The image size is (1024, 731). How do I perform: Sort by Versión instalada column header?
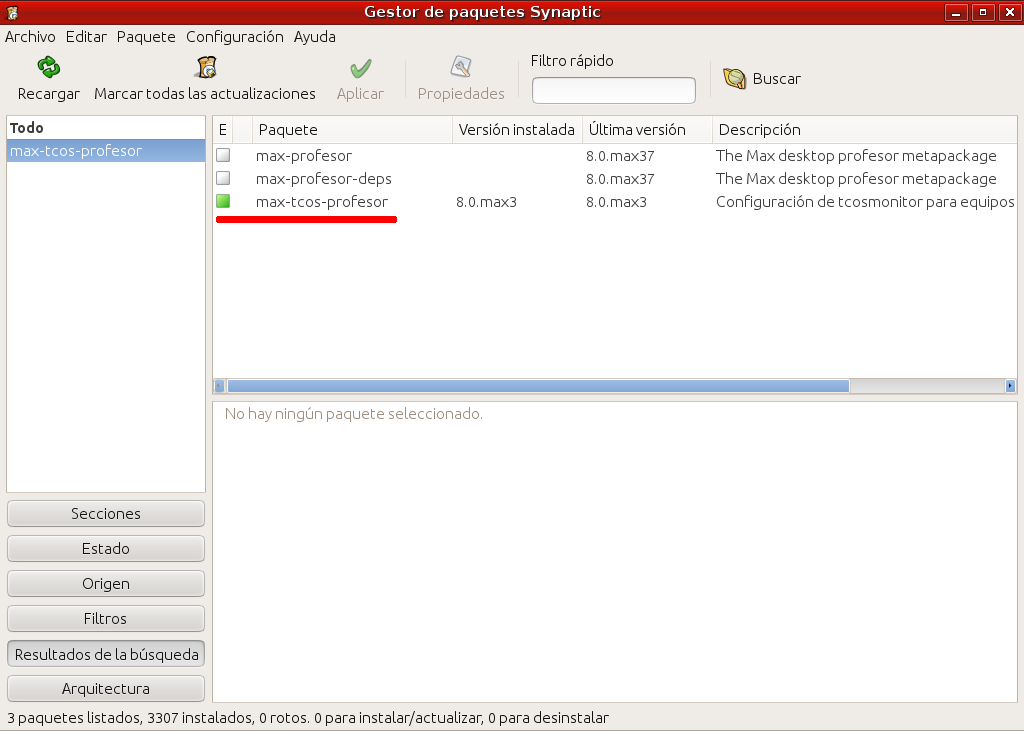516,130
